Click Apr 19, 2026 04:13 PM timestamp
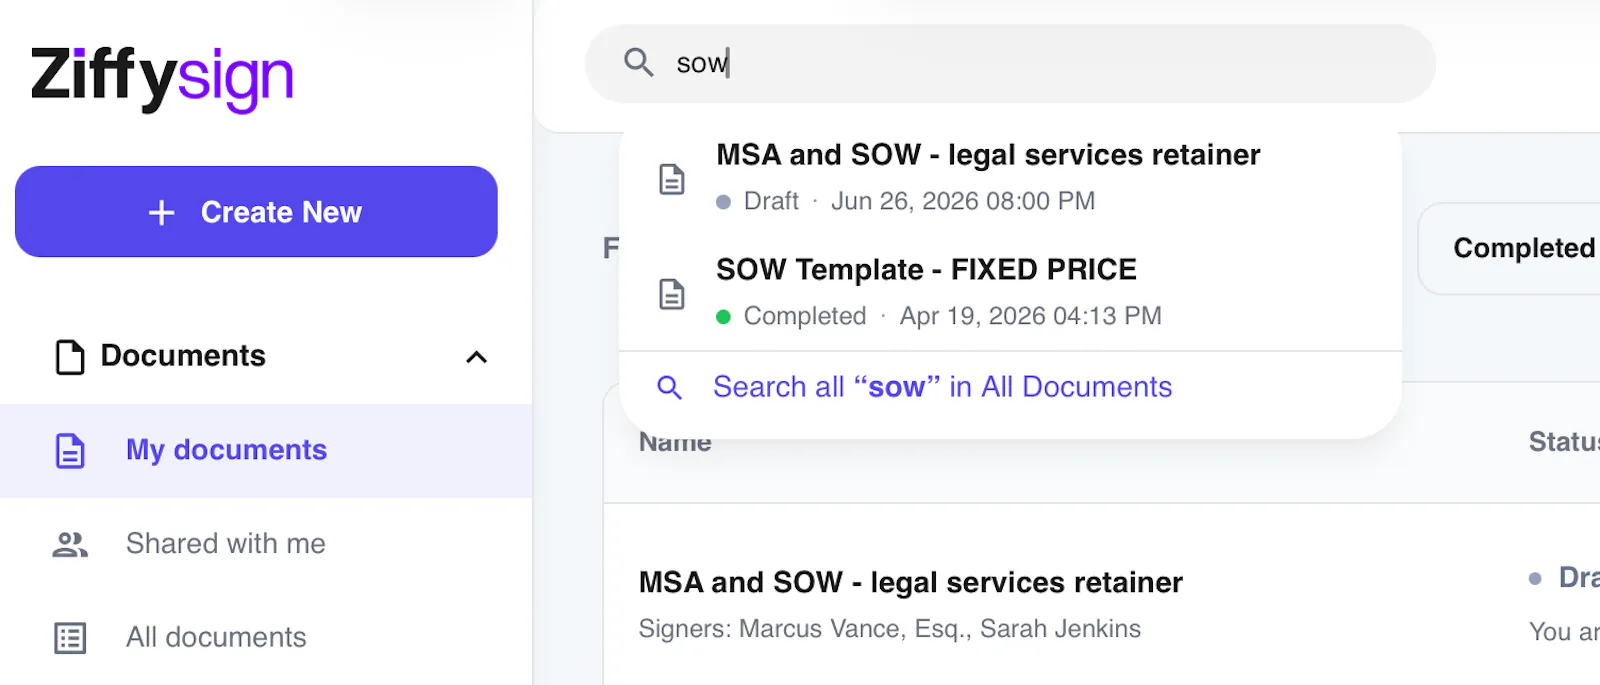This screenshot has width=1600, height=685. pos(1031,316)
